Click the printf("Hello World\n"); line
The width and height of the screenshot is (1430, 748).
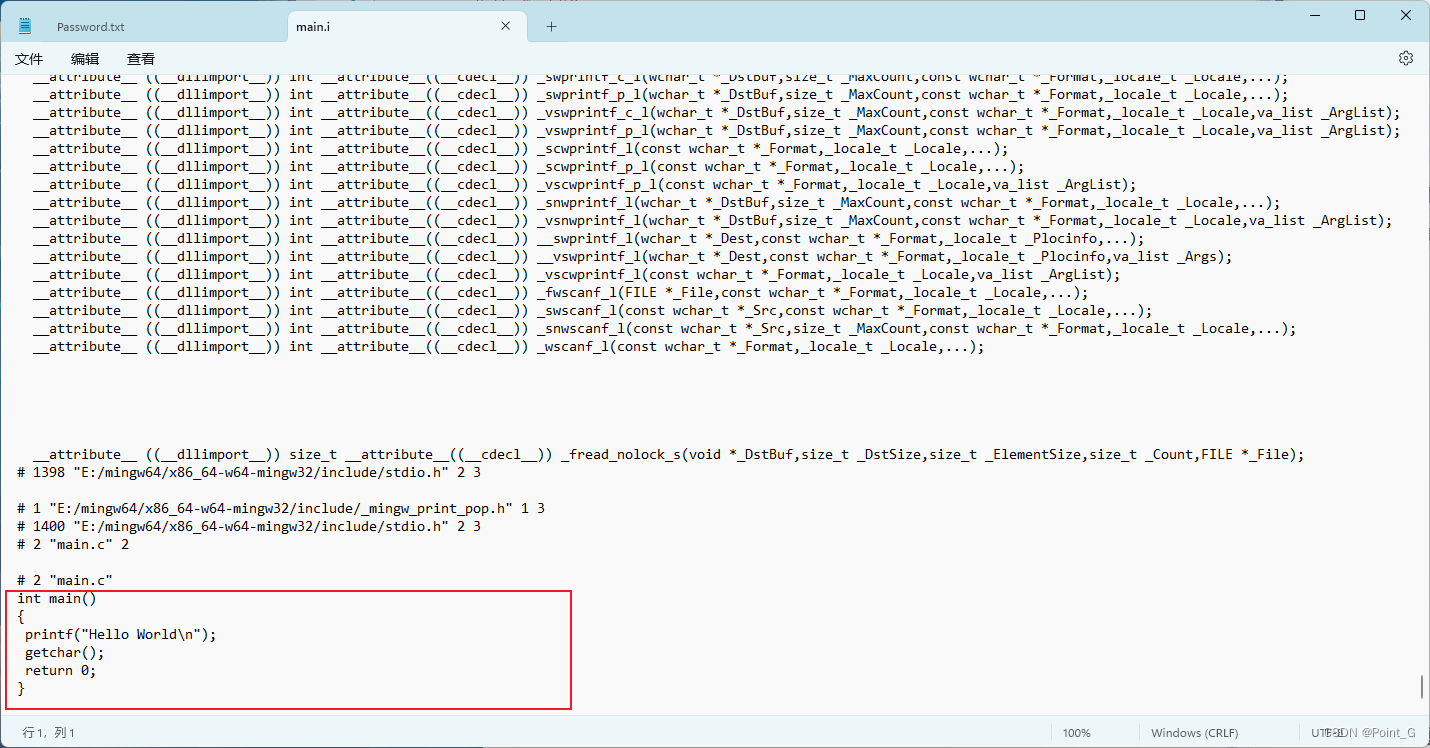120,634
